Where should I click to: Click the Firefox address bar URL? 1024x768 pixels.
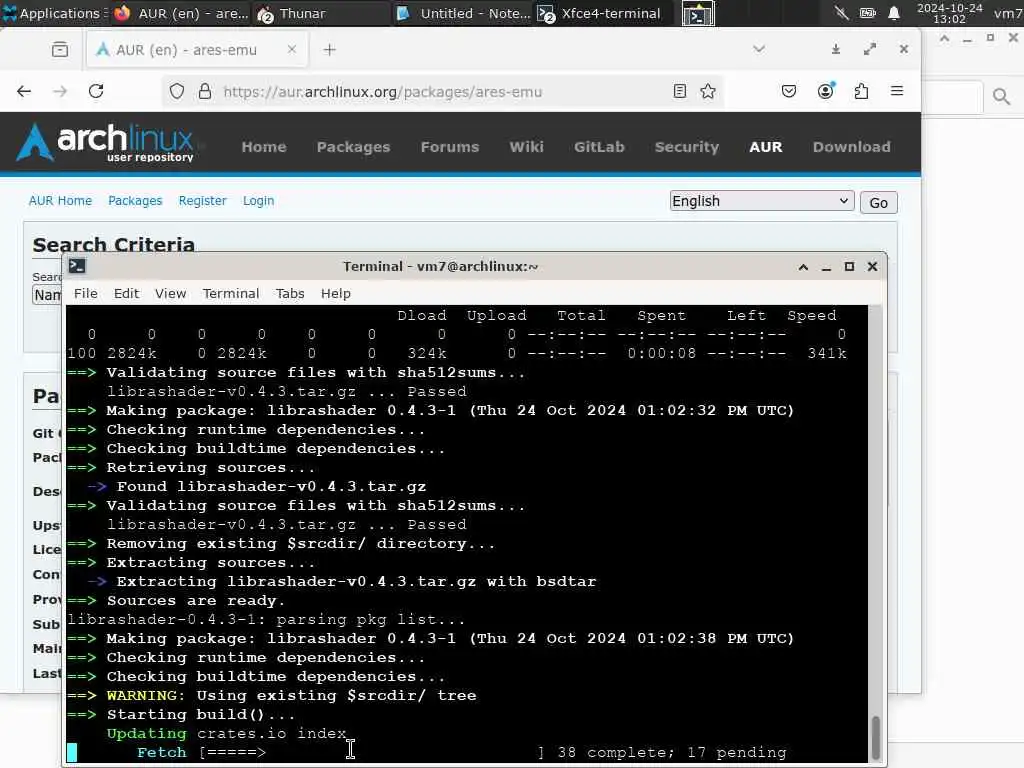[383, 92]
